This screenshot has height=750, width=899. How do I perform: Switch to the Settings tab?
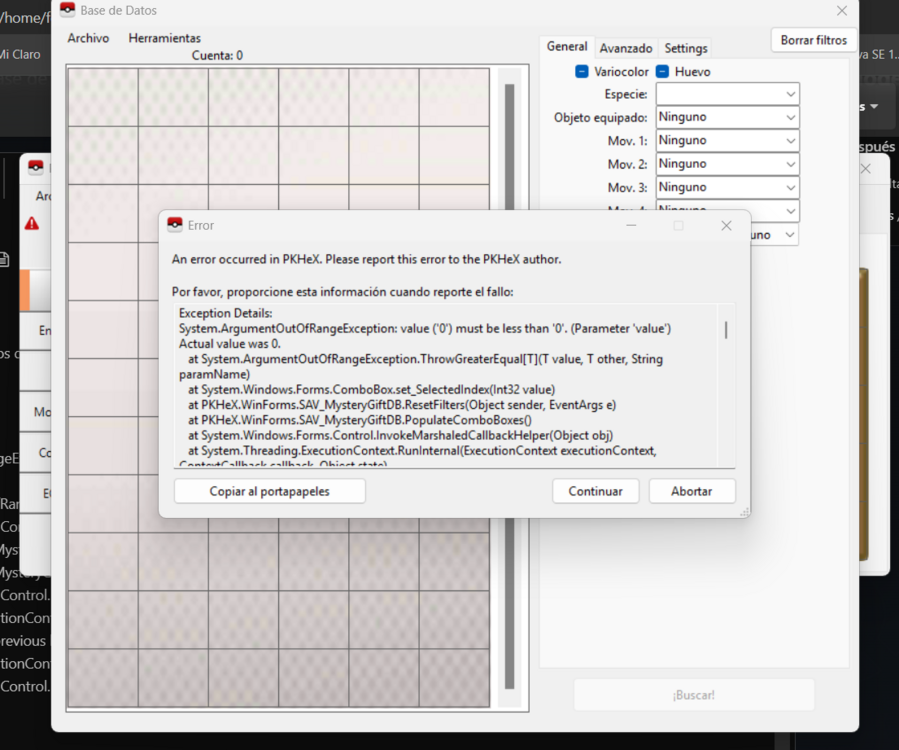tap(686, 48)
